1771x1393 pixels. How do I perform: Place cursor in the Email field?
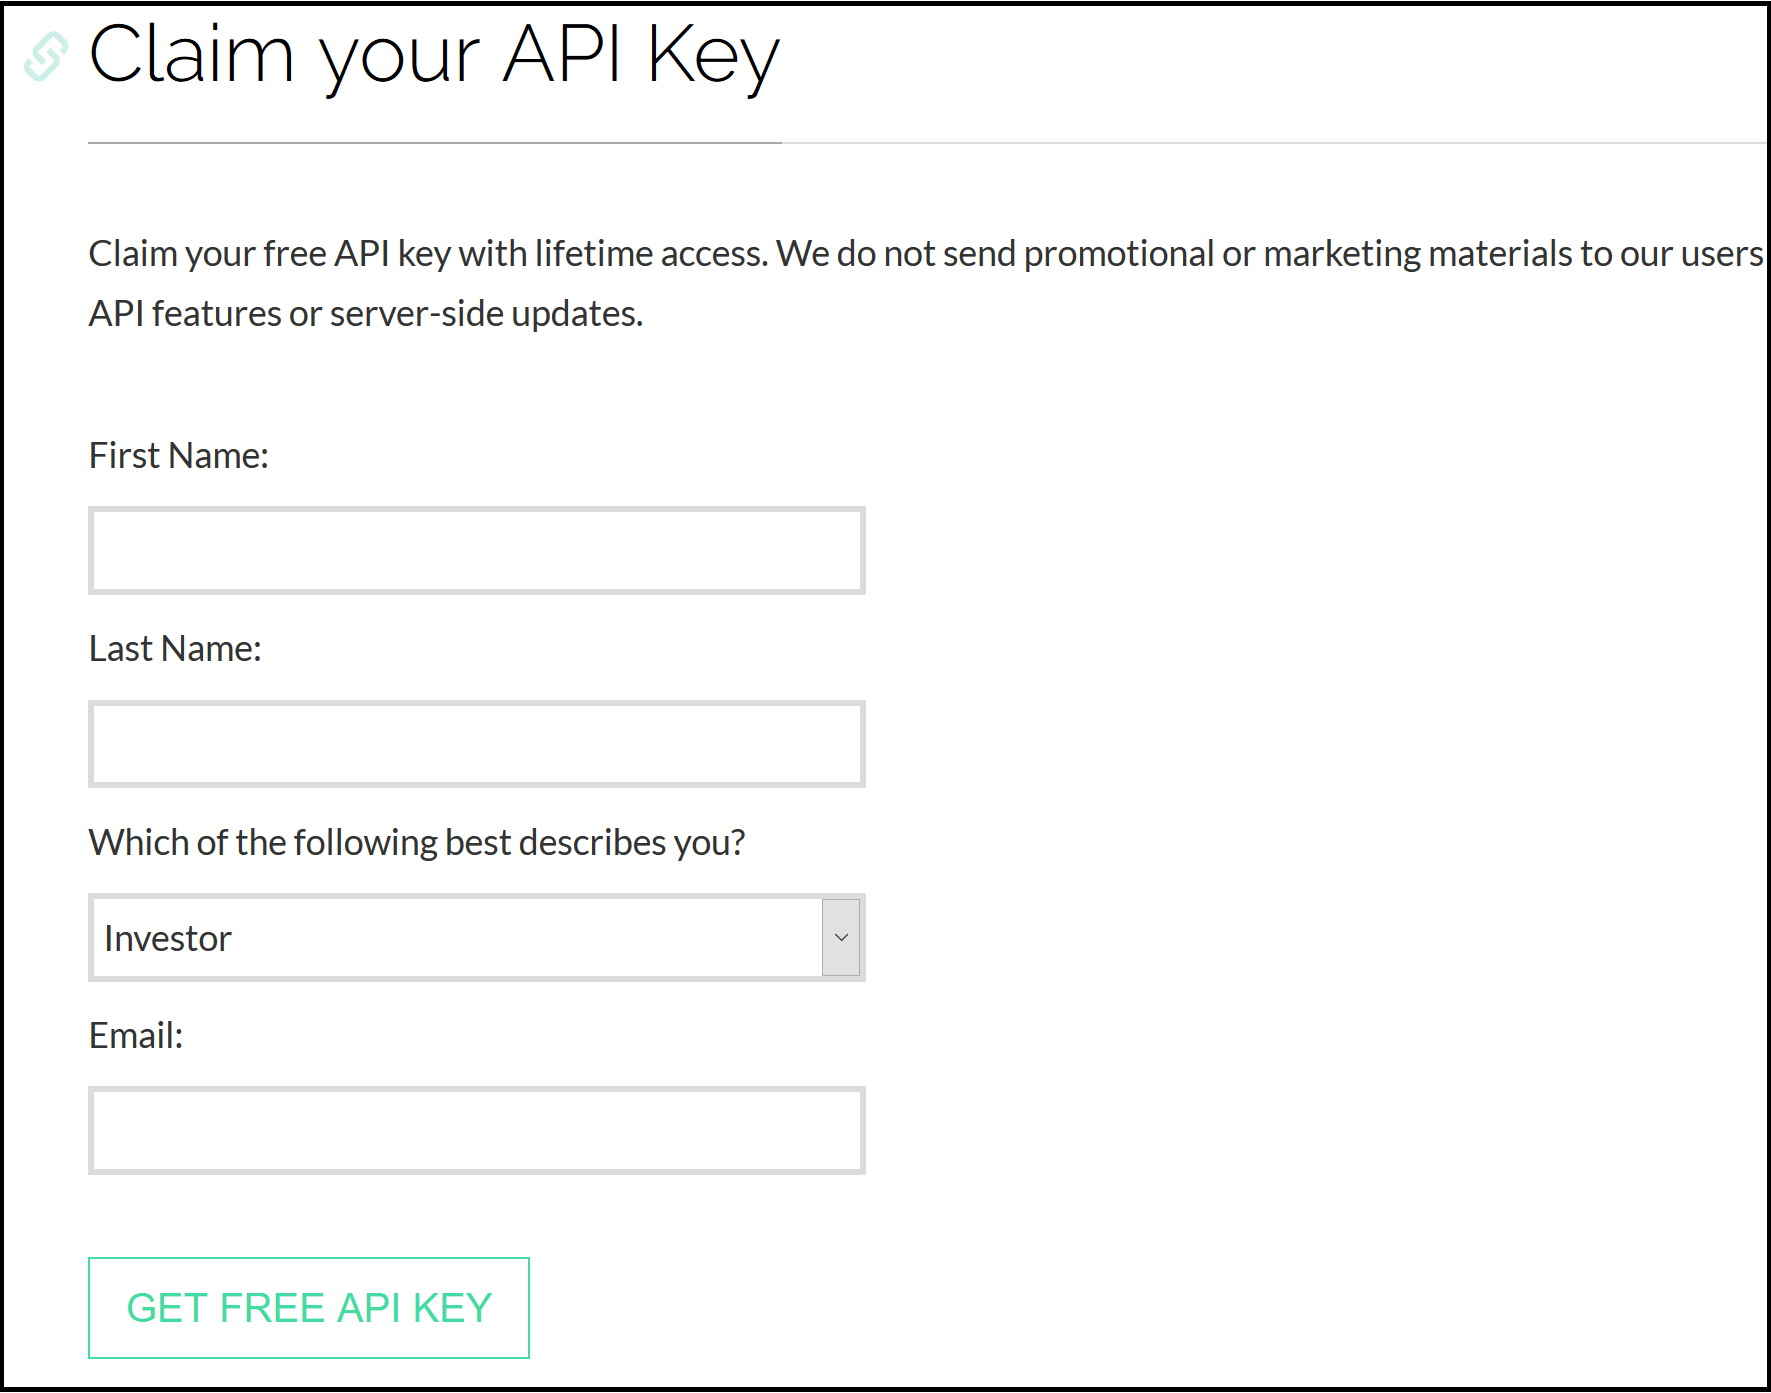pyautogui.click(x=477, y=1130)
